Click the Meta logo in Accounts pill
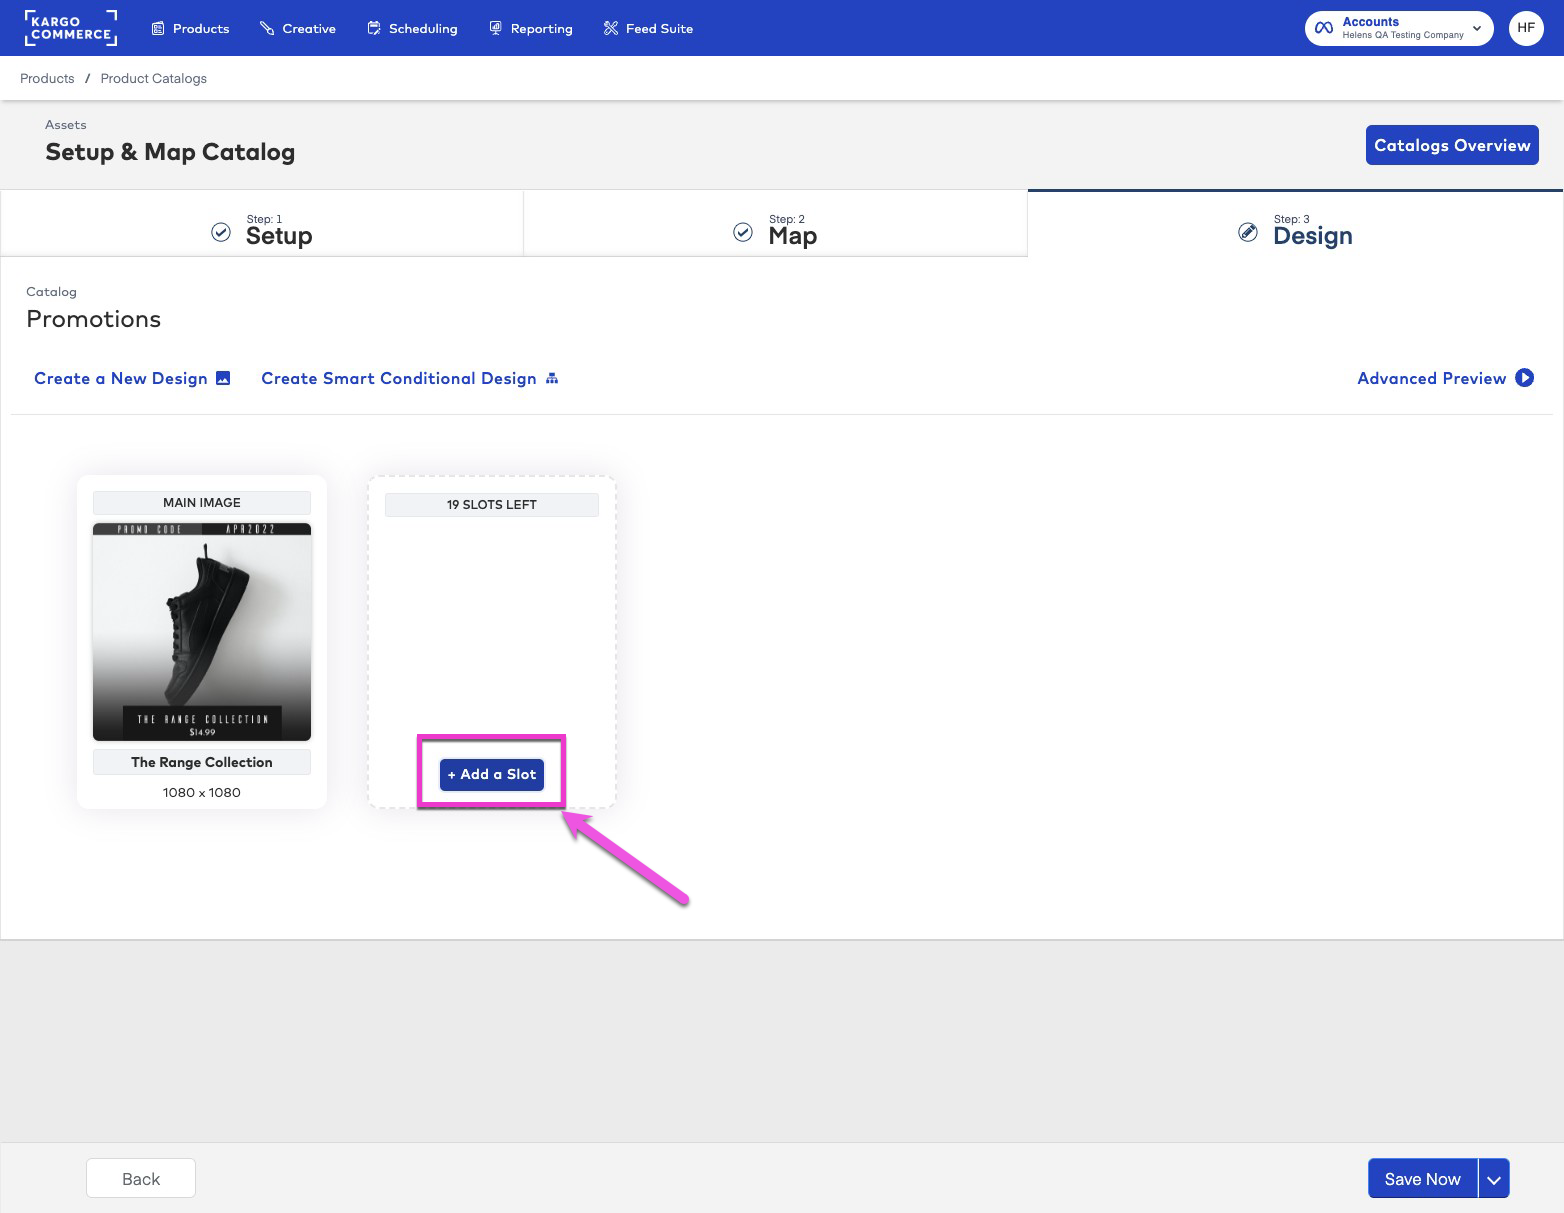 point(1324,28)
